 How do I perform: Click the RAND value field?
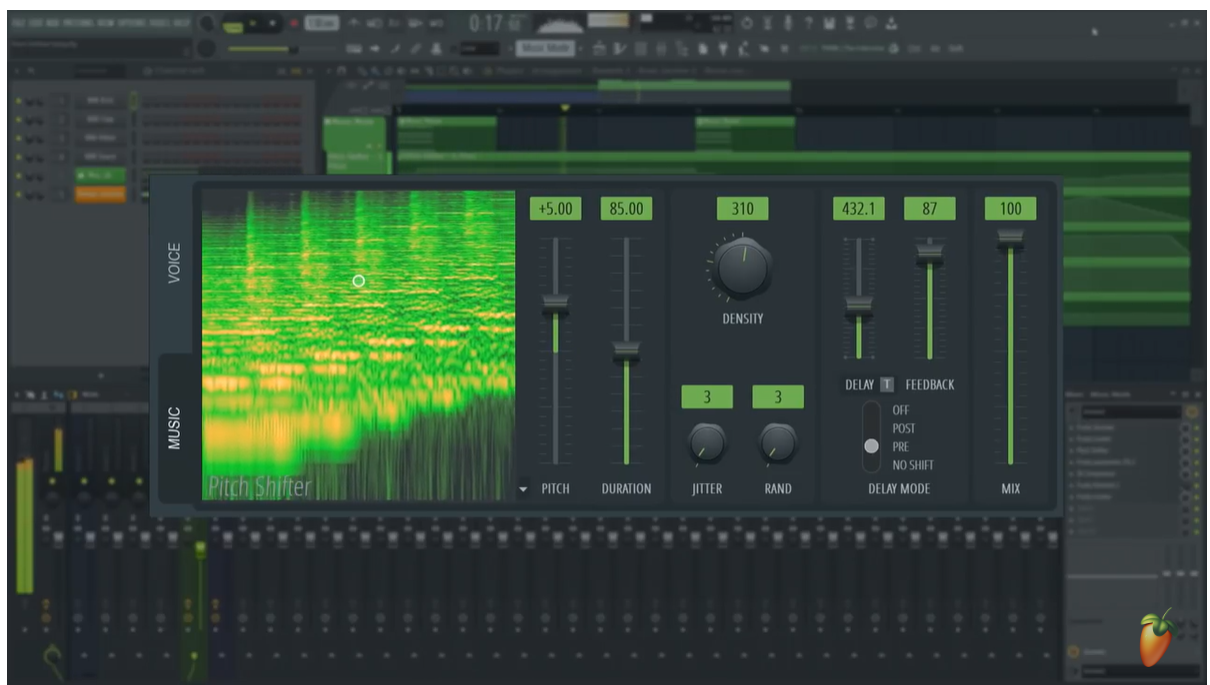click(x=778, y=397)
